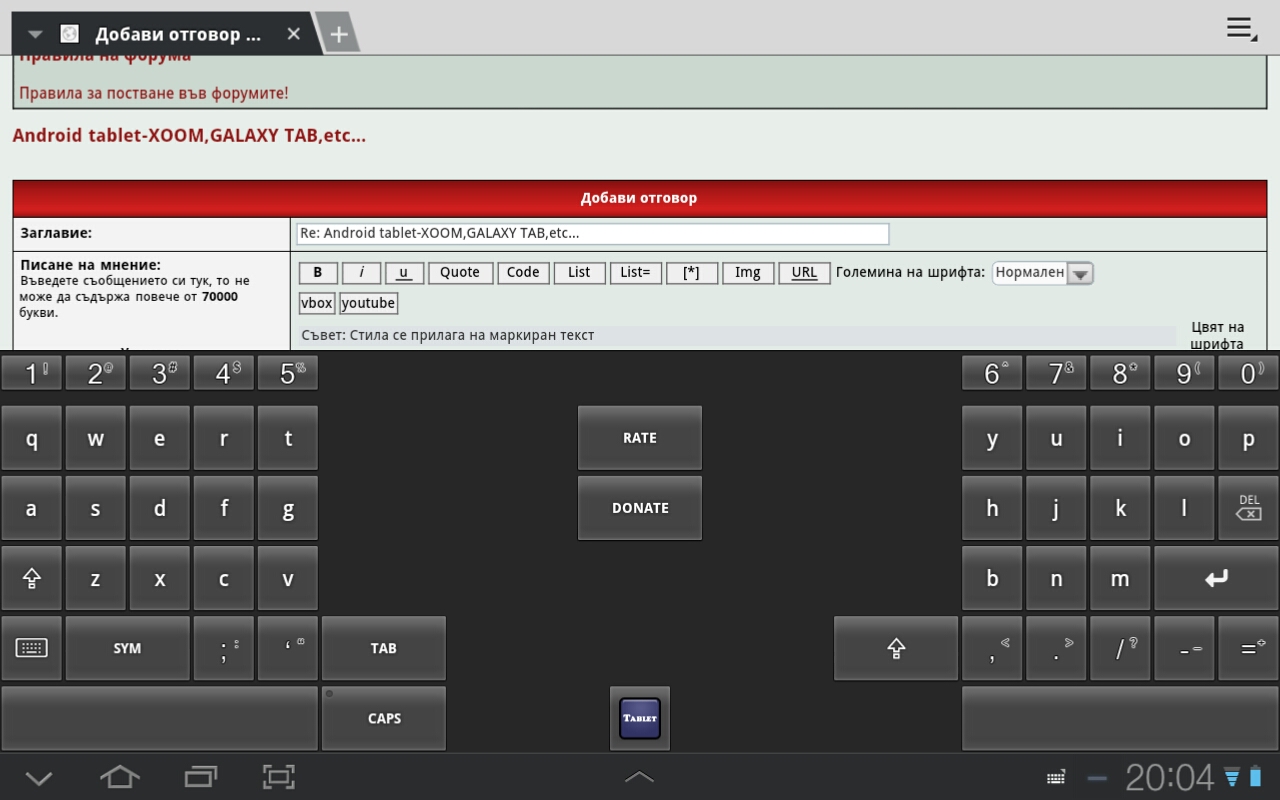Open the recent apps icon
Viewport: 1280px width, 800px height.
coord(200,777)
